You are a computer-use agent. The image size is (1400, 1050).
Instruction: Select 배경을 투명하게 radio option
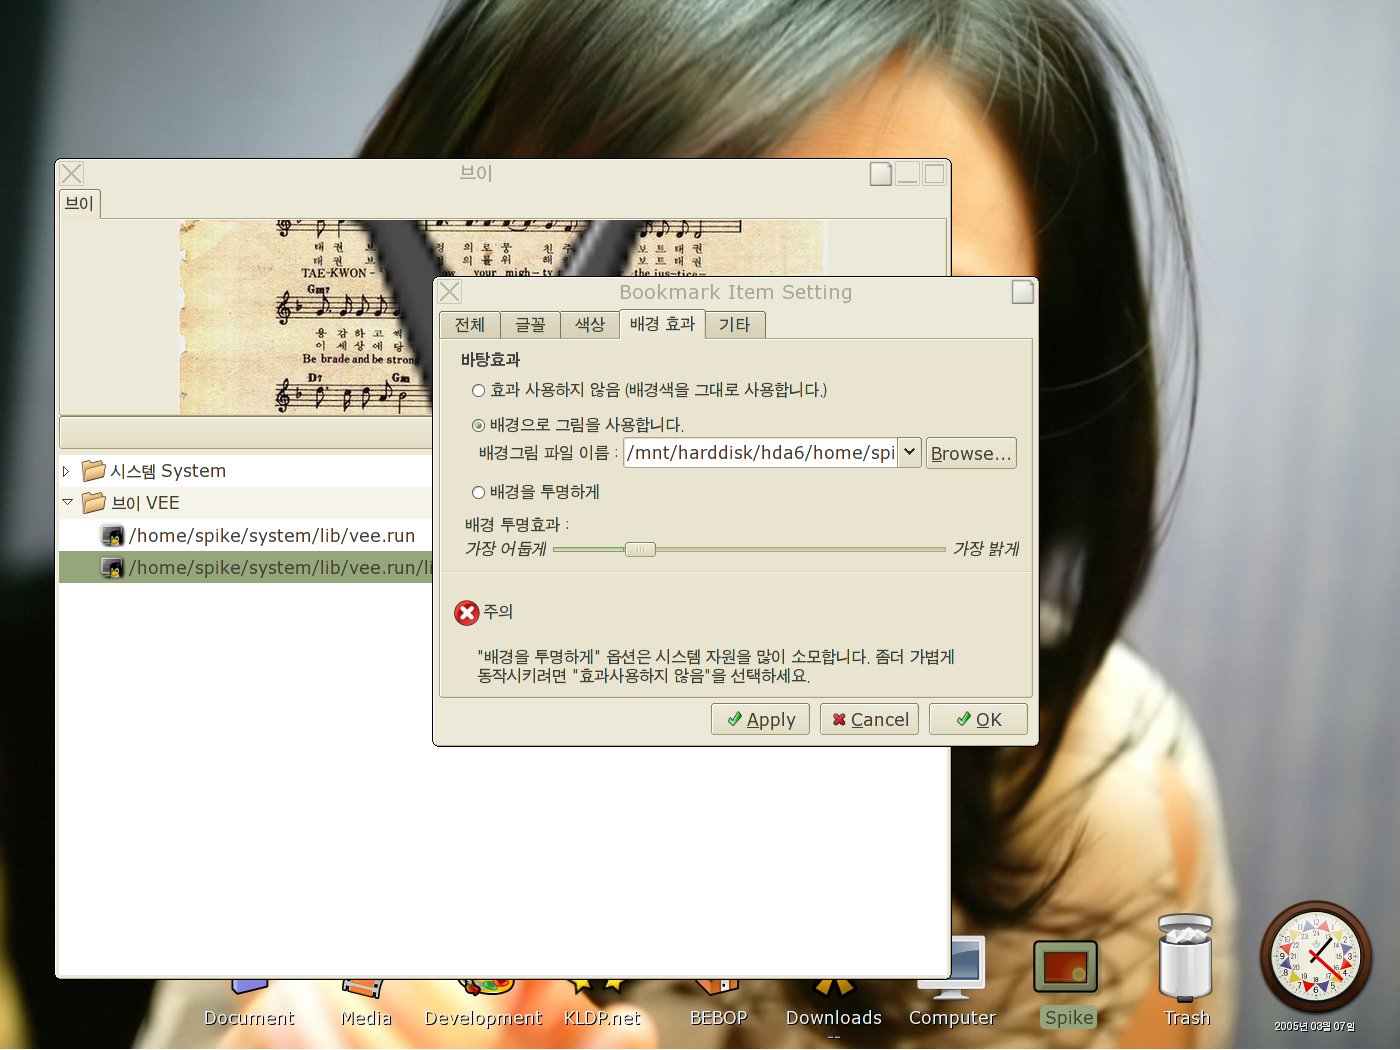479,493
